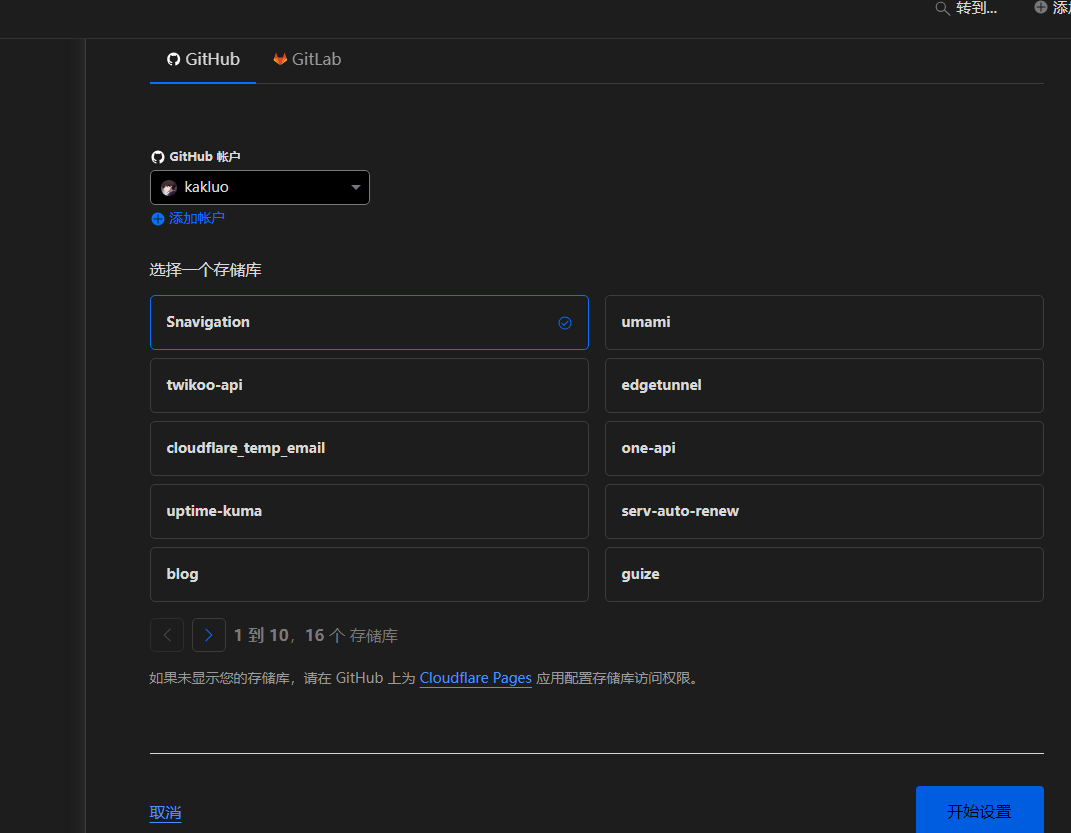Screen dimensions: 1071x833
Task: Go to next page of repositories
Action: 209,635
